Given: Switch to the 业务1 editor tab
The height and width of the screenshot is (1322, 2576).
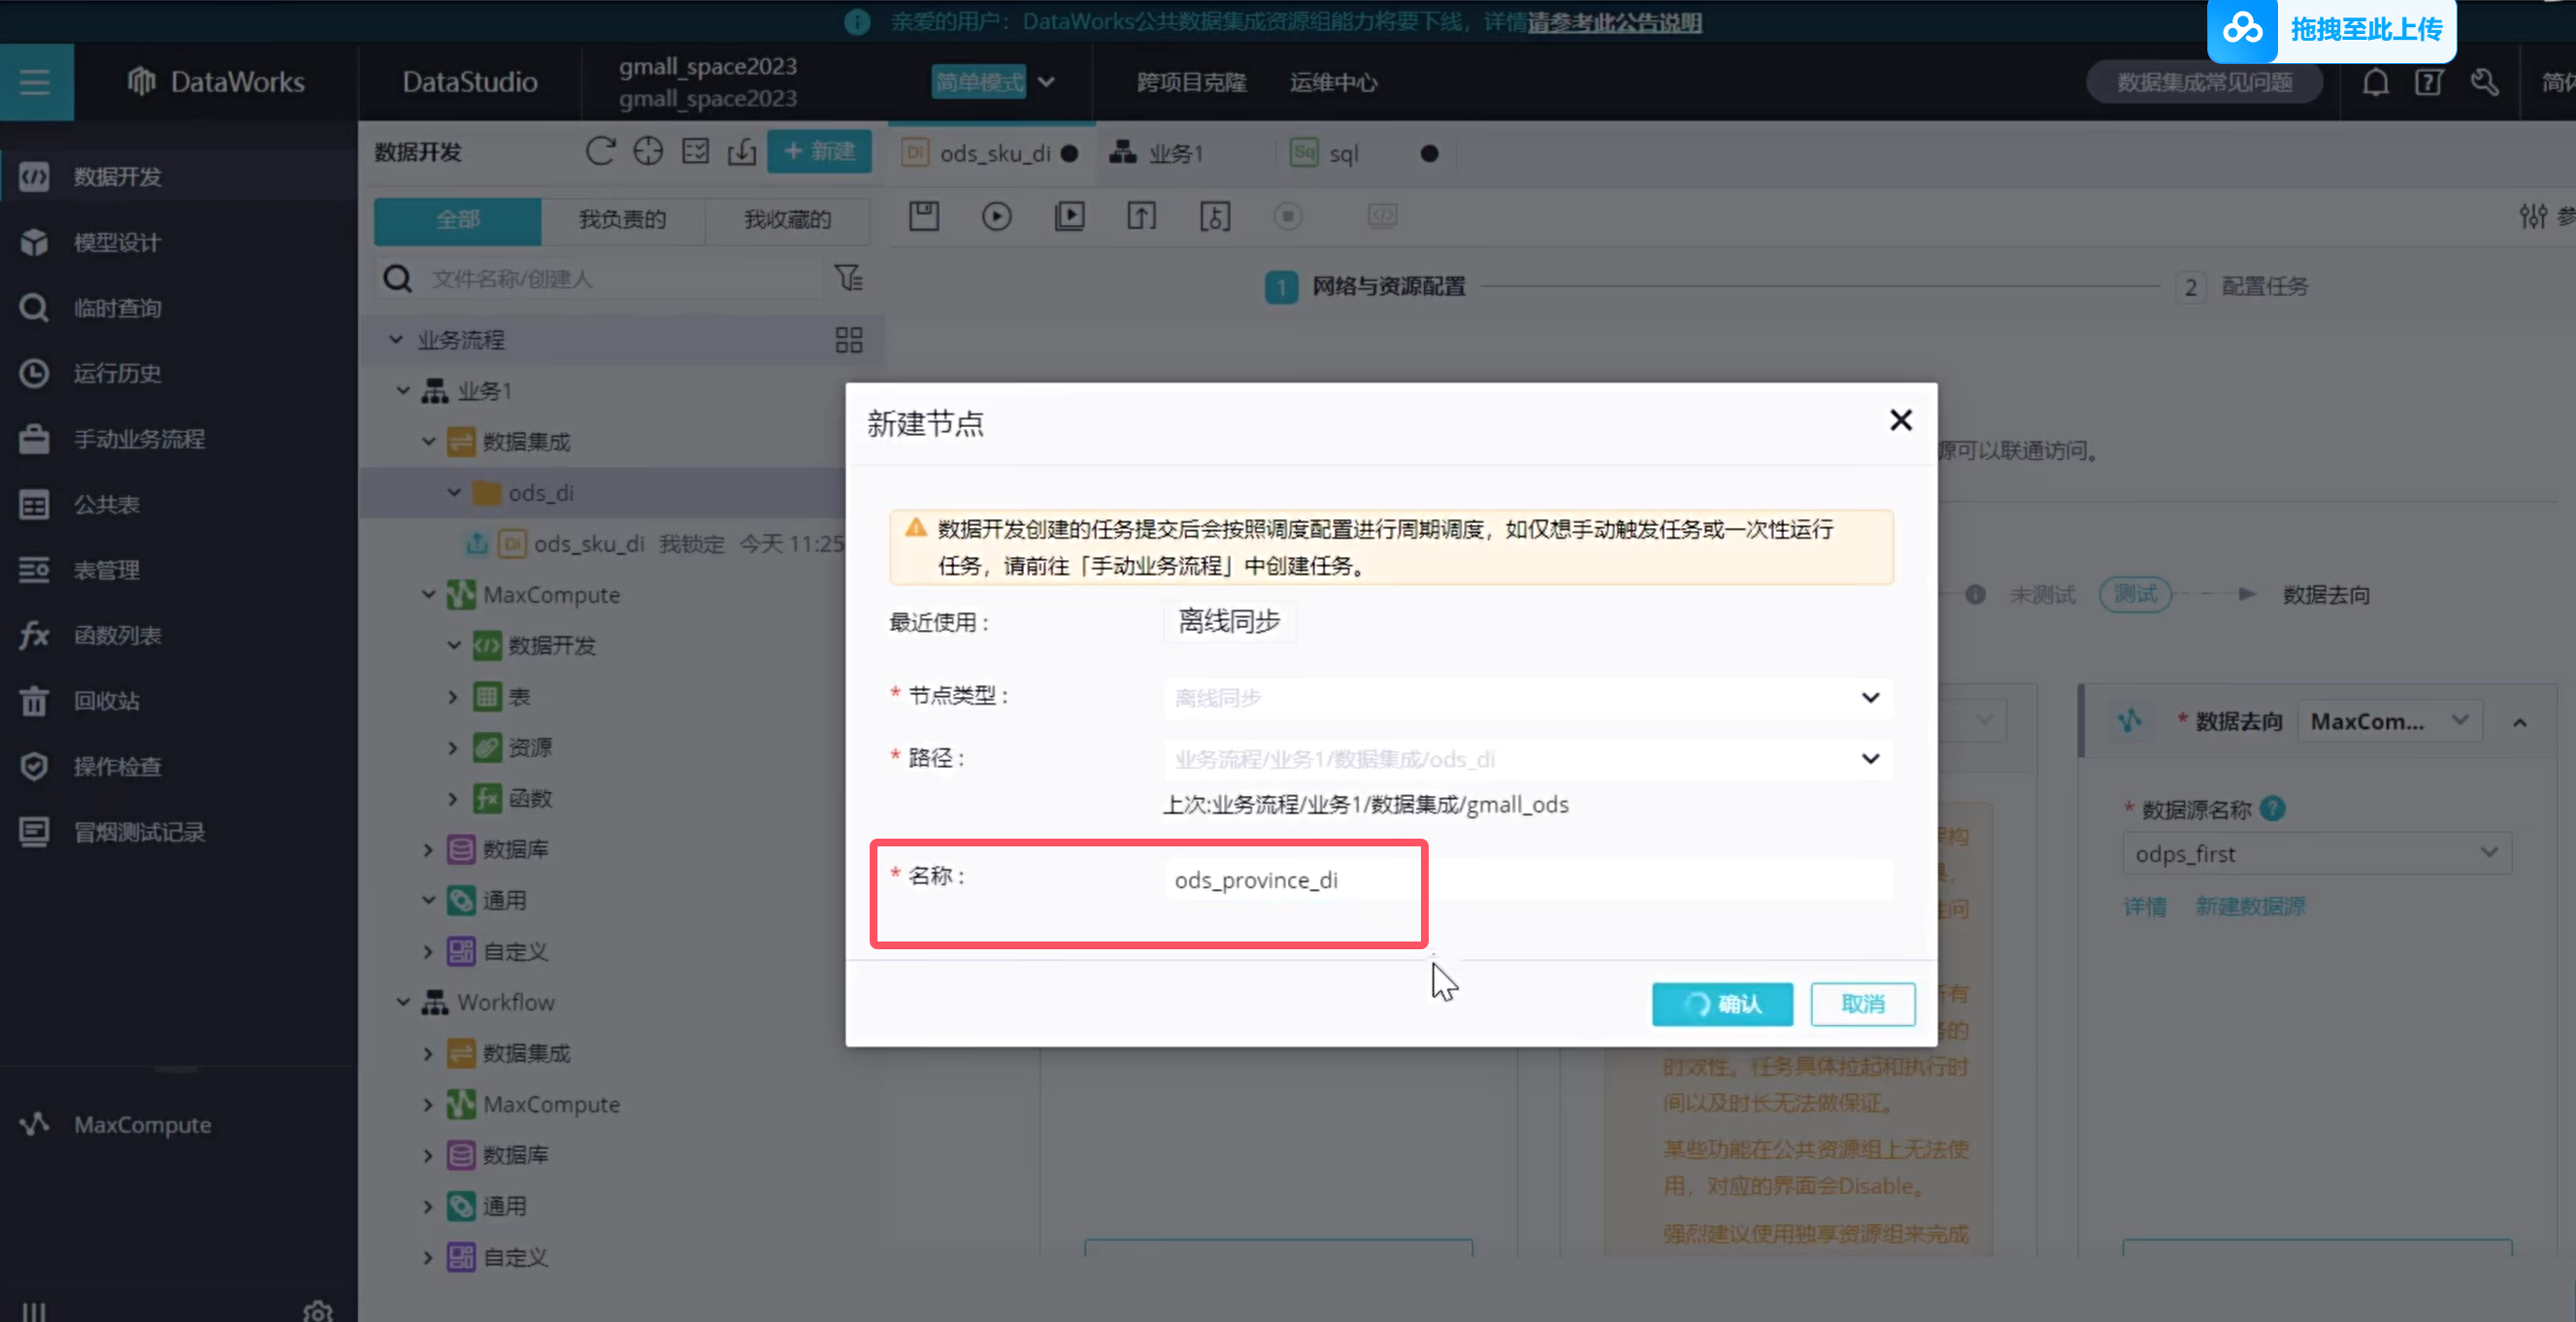Looking at the screenshot, I should pyautogui.click(x=1174, y=154).
